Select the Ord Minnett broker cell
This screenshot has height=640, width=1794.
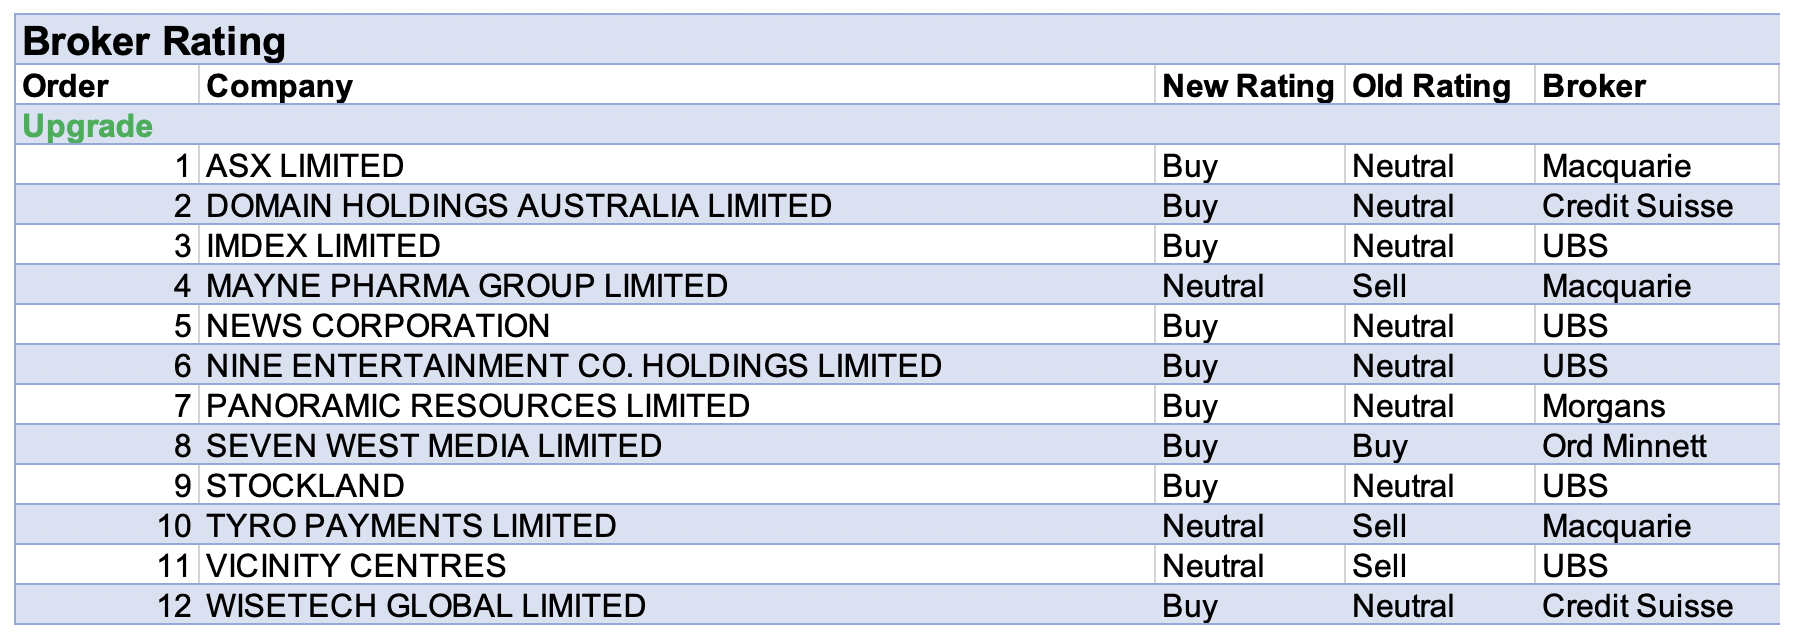(1623, 446)
